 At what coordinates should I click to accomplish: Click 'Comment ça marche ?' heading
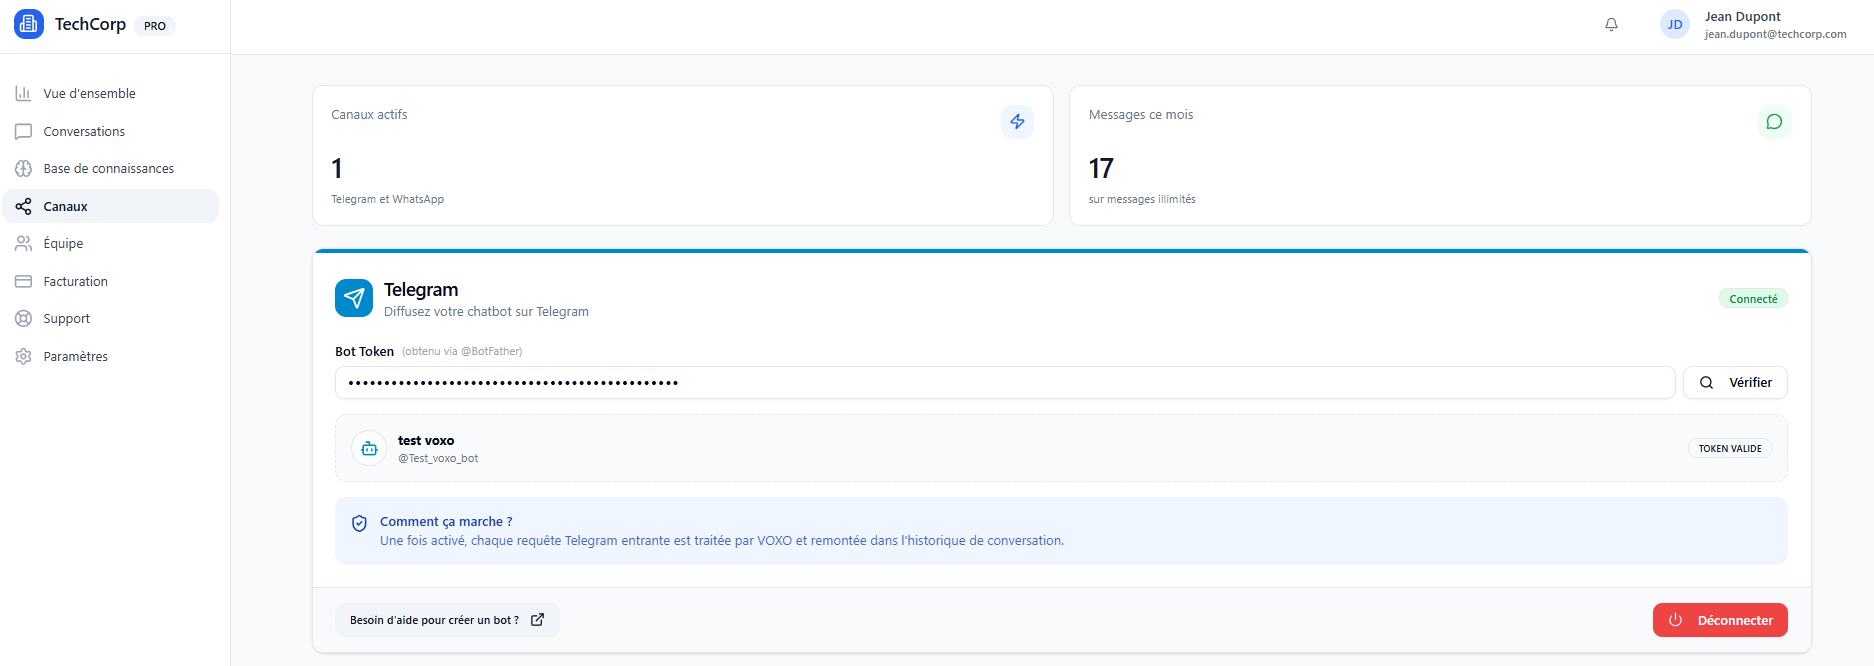point(446,522)
